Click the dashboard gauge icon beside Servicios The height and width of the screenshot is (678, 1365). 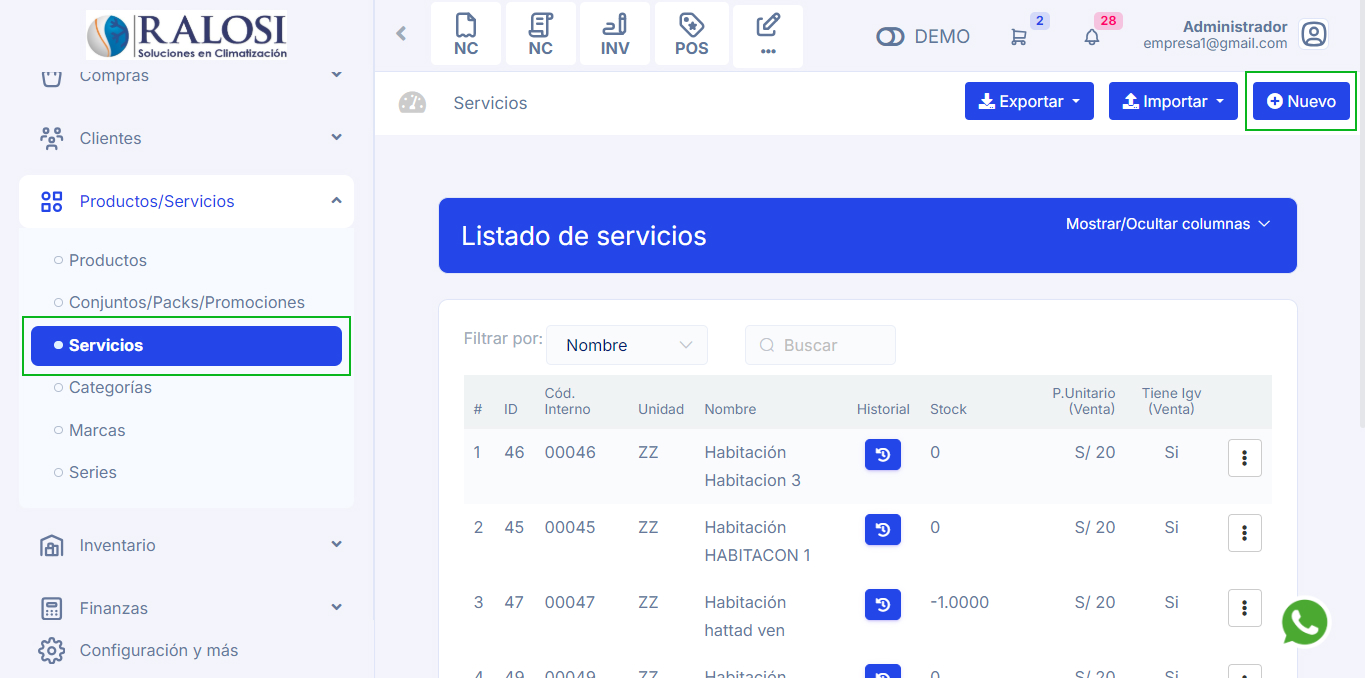pyautogui.click(x=412, y=103)
